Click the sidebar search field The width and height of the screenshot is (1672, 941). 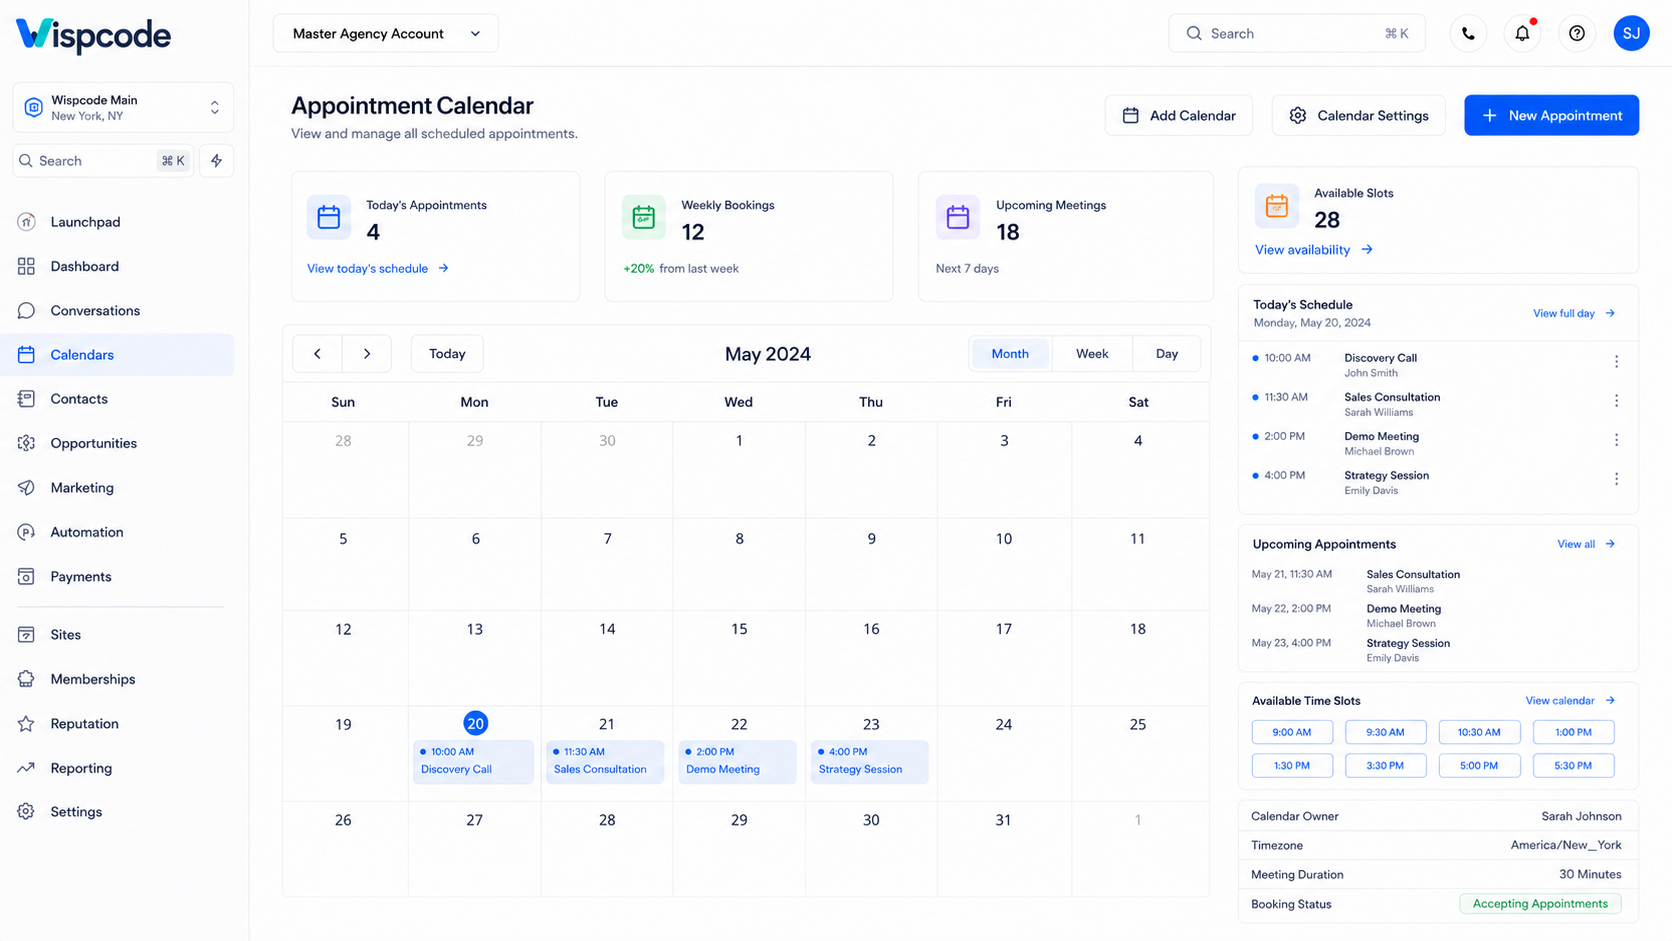click(103, 161)
